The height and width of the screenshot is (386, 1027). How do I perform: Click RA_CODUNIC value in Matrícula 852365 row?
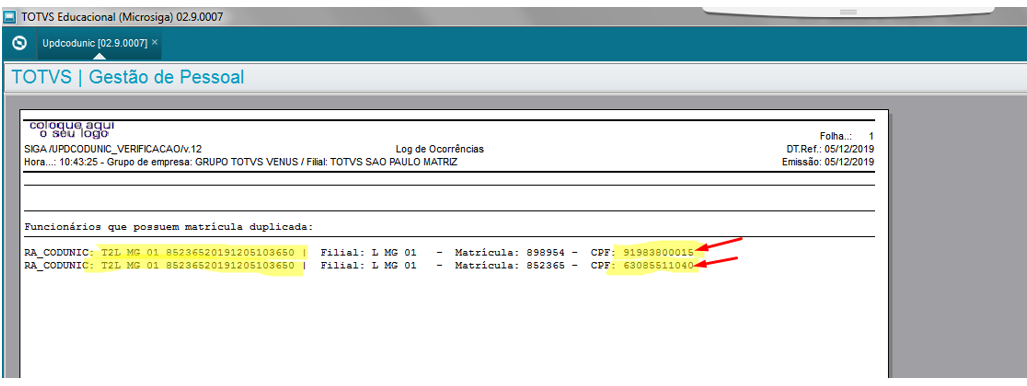coord(197,265)
